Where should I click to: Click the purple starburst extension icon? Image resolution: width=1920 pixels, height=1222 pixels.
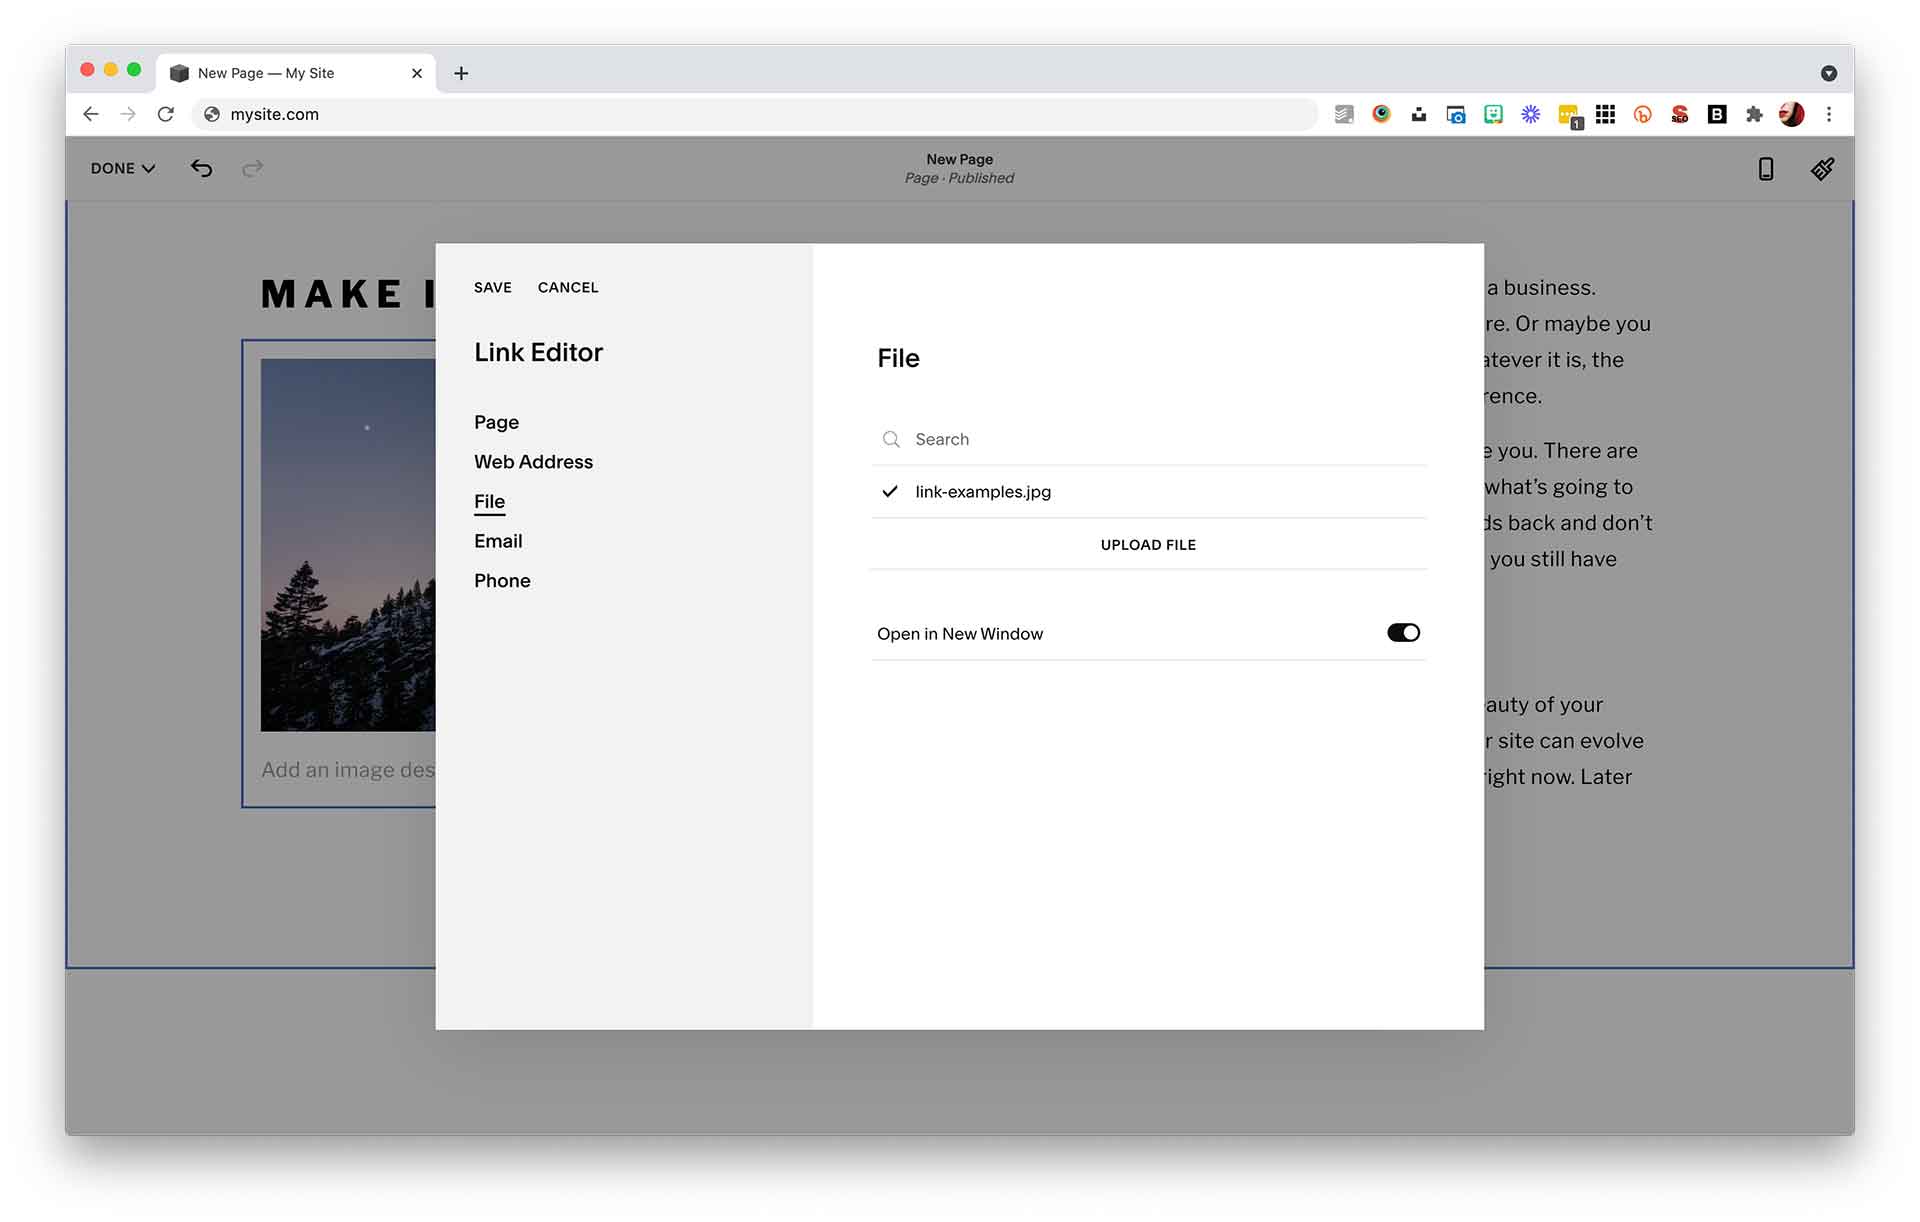1530,114
